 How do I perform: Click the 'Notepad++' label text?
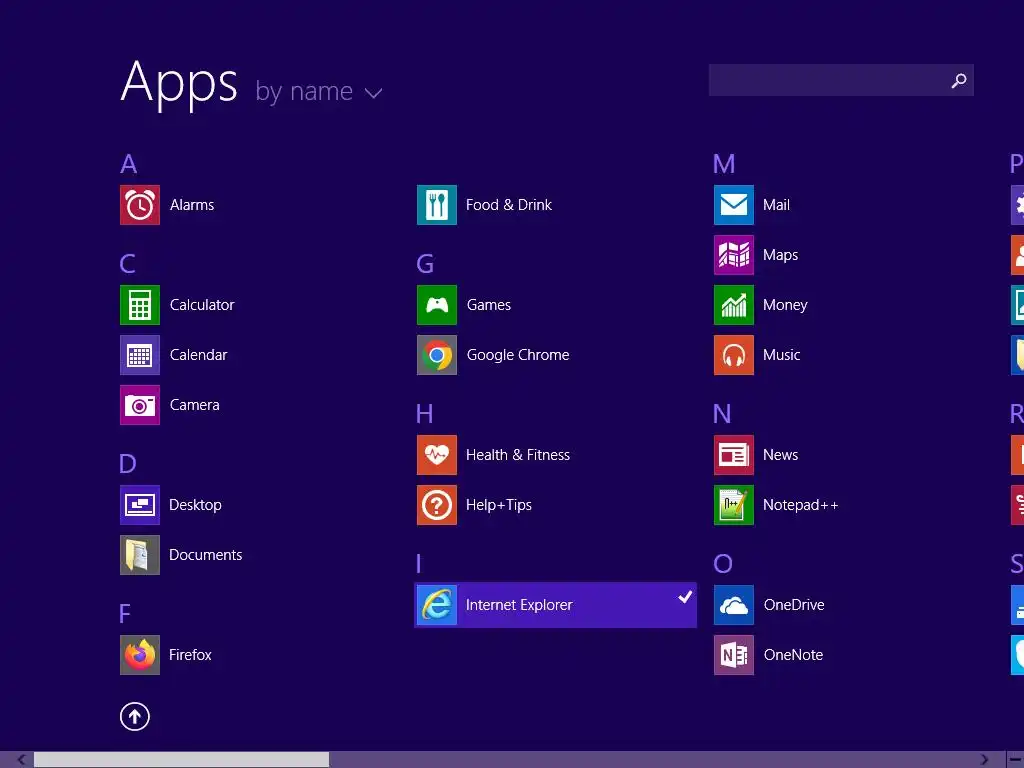coord(801,505)
